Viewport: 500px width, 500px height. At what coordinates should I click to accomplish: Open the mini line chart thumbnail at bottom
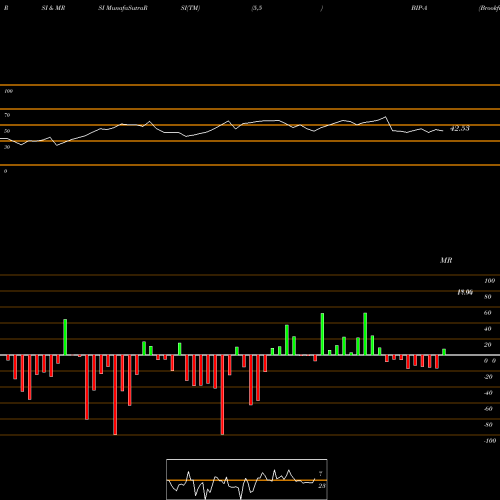click(x=247, y=479)
